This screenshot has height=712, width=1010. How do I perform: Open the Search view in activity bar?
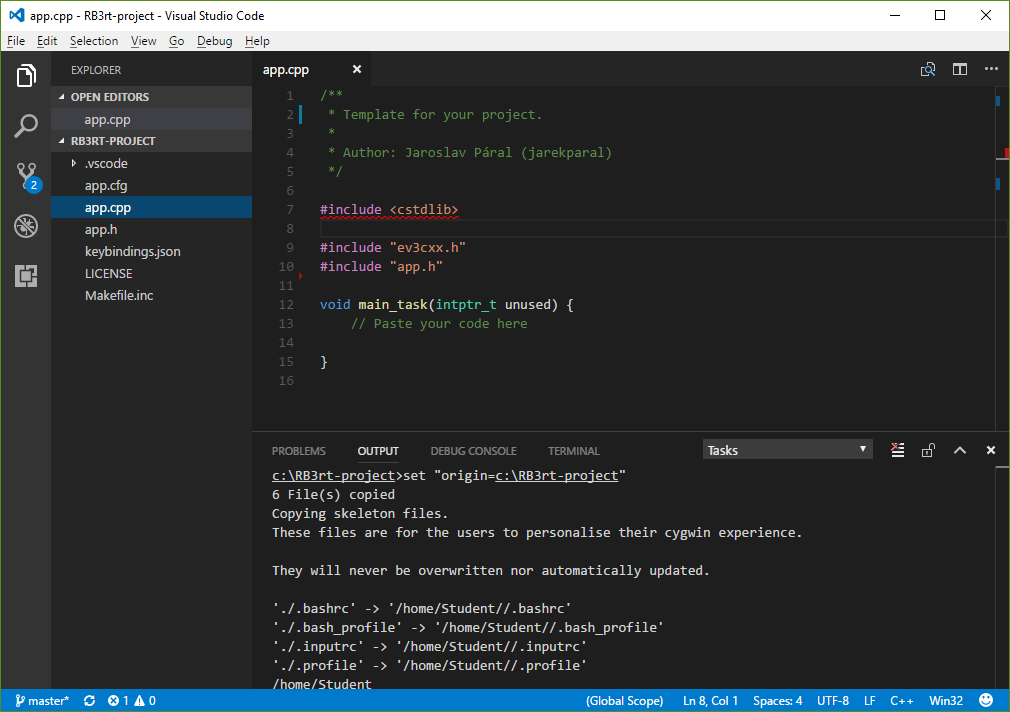click(26, 126)
